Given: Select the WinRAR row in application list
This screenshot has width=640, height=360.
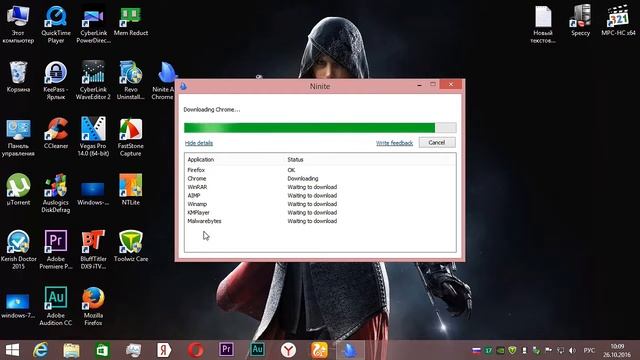Looking at the screenshot, I should click(320, 187).
